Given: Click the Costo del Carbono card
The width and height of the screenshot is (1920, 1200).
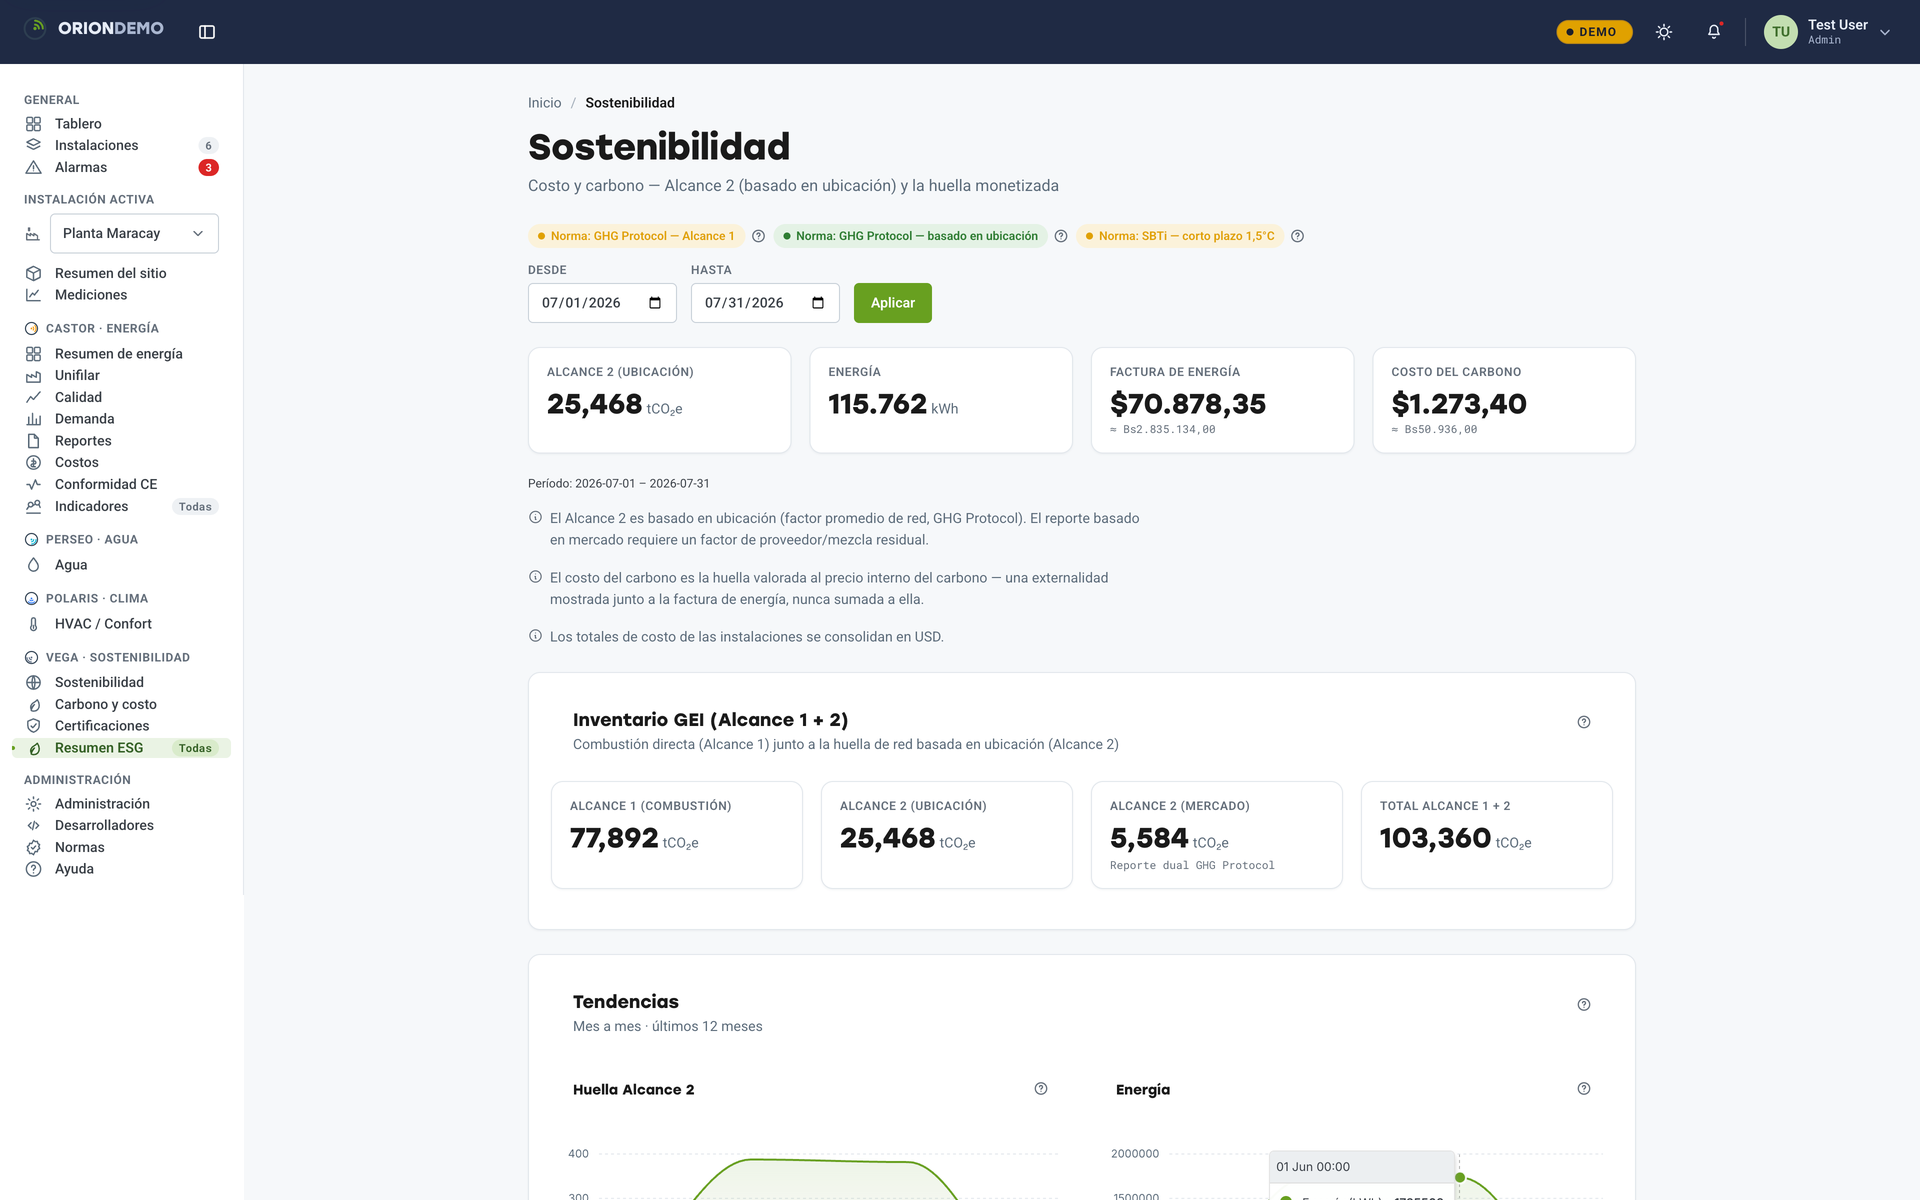Looking at the screenshot, I should (1504, 400).
